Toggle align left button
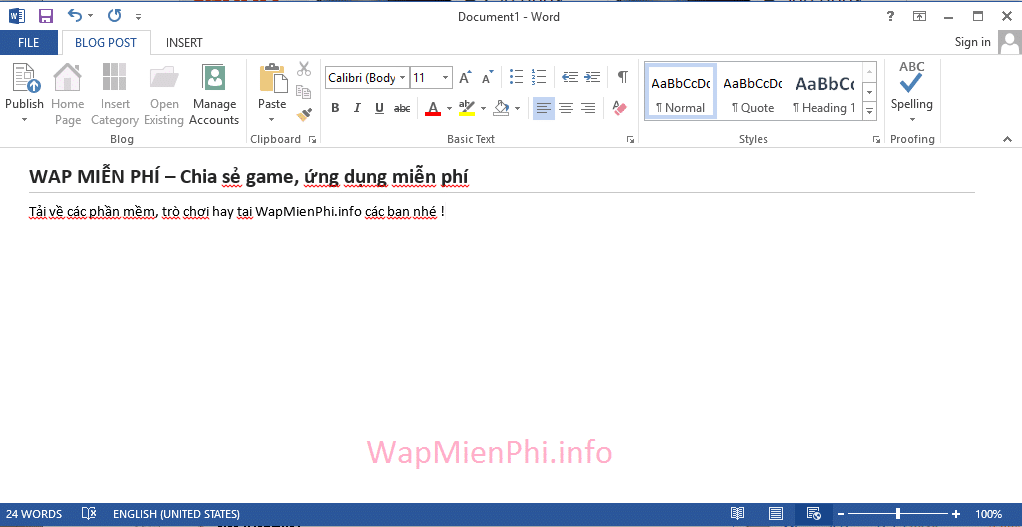The width and height of the screenshot is (1022, 527). [544, 108]
